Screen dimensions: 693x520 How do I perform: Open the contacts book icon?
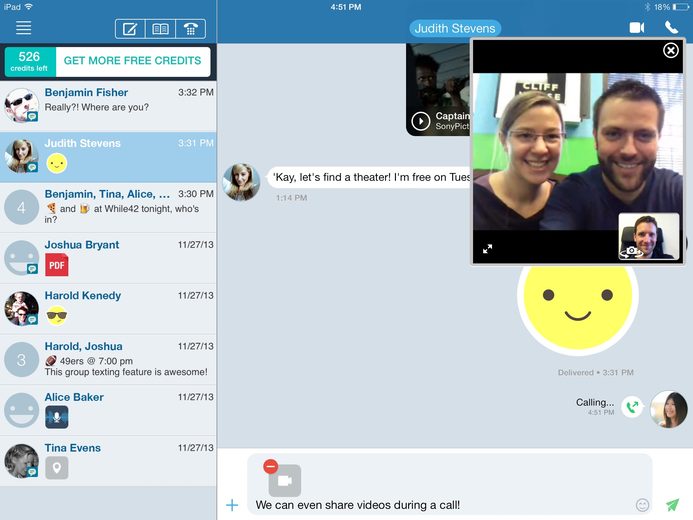pyautogui.click(x=160, y=29)
